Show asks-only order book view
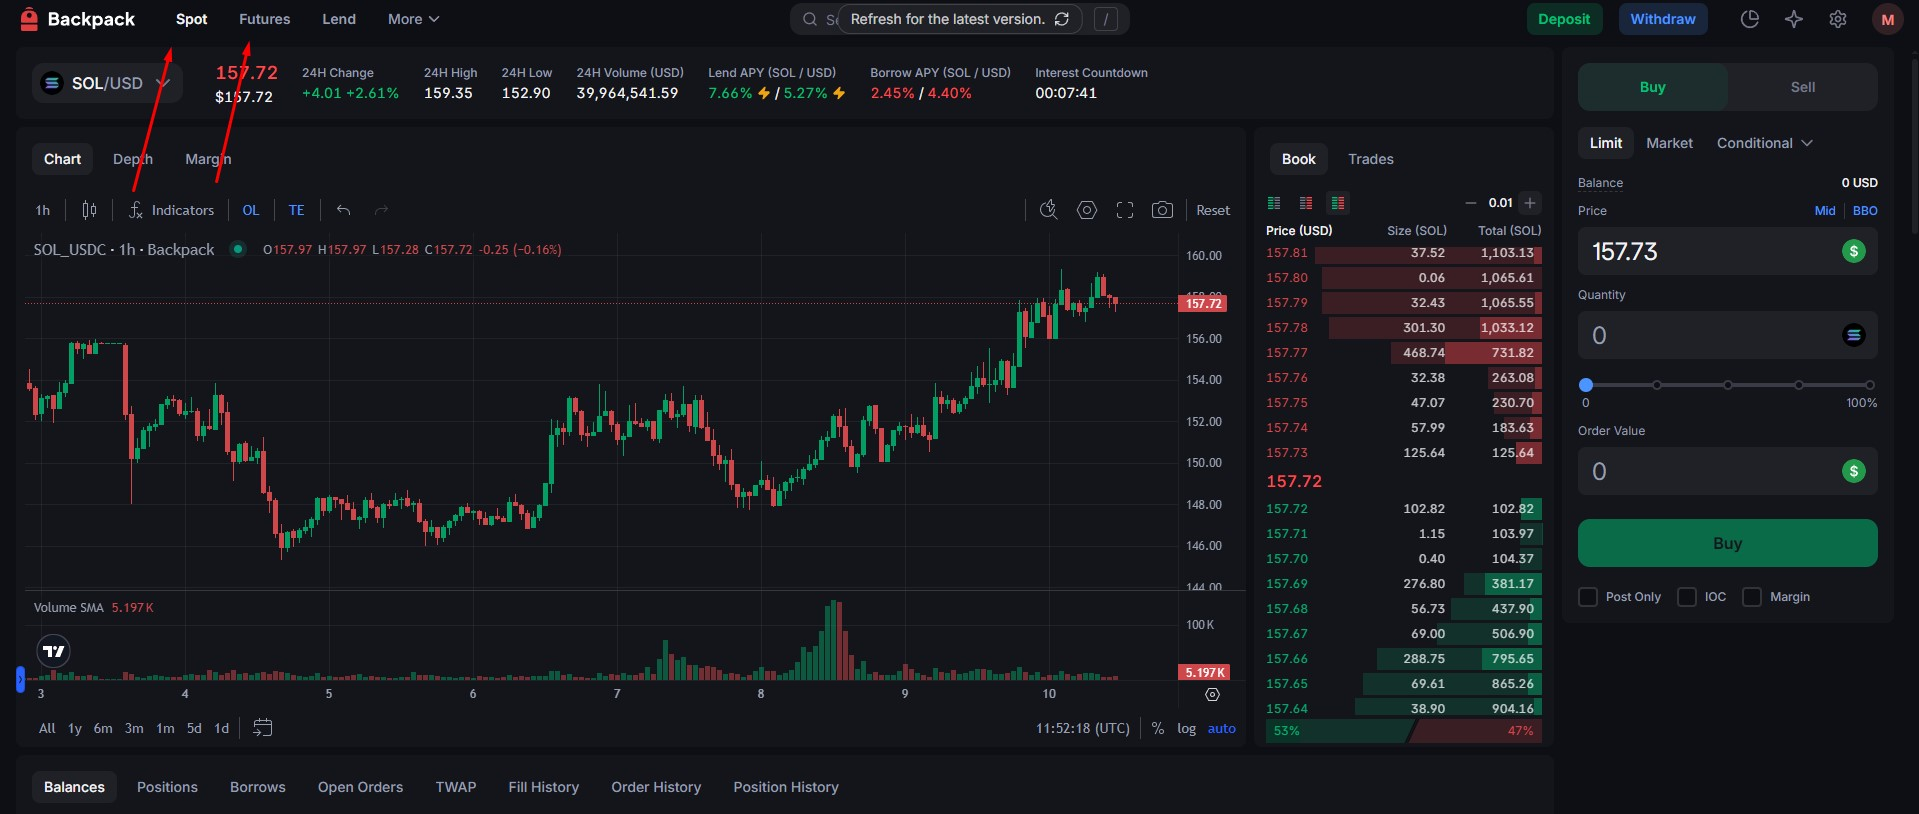 pos(1306,203)
